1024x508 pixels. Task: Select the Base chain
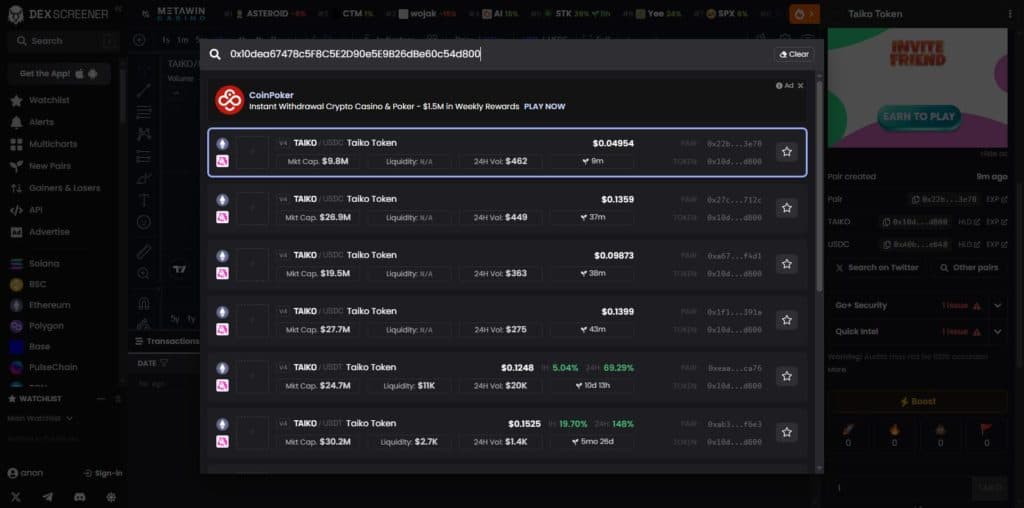click(x=39, y=347)
